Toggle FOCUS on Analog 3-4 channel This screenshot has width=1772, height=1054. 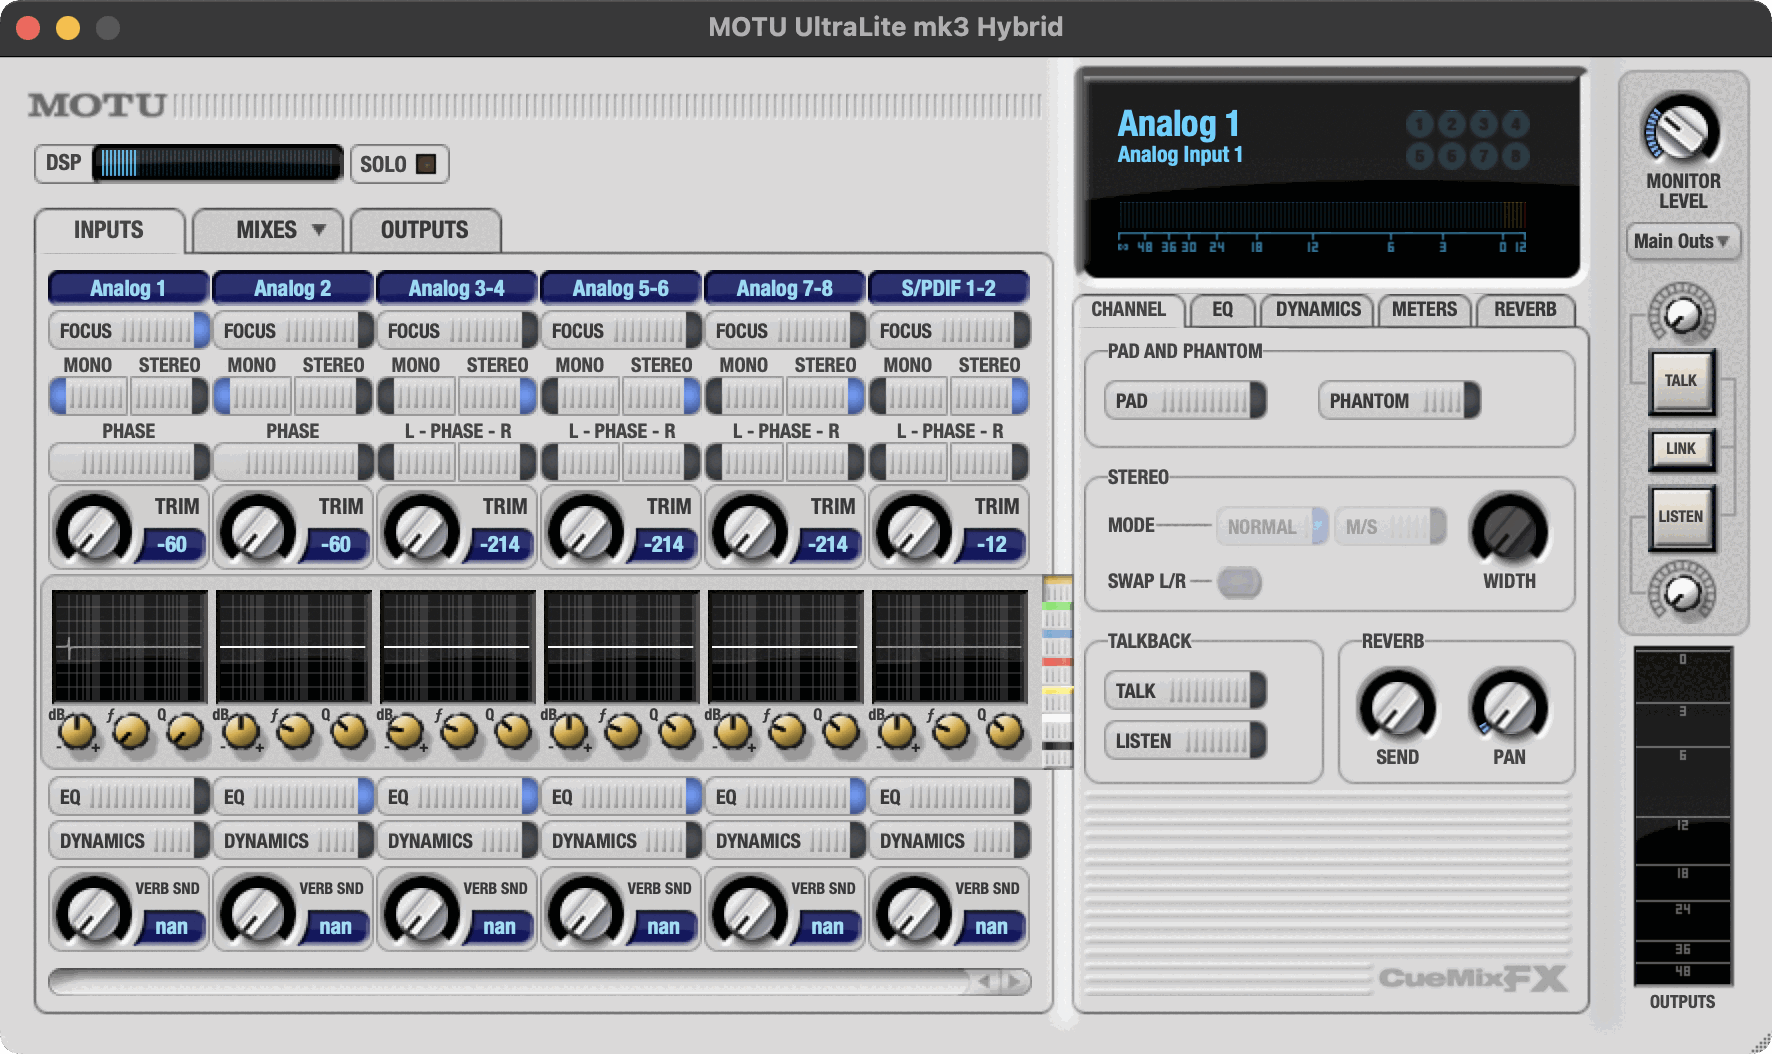click(457, 330)
